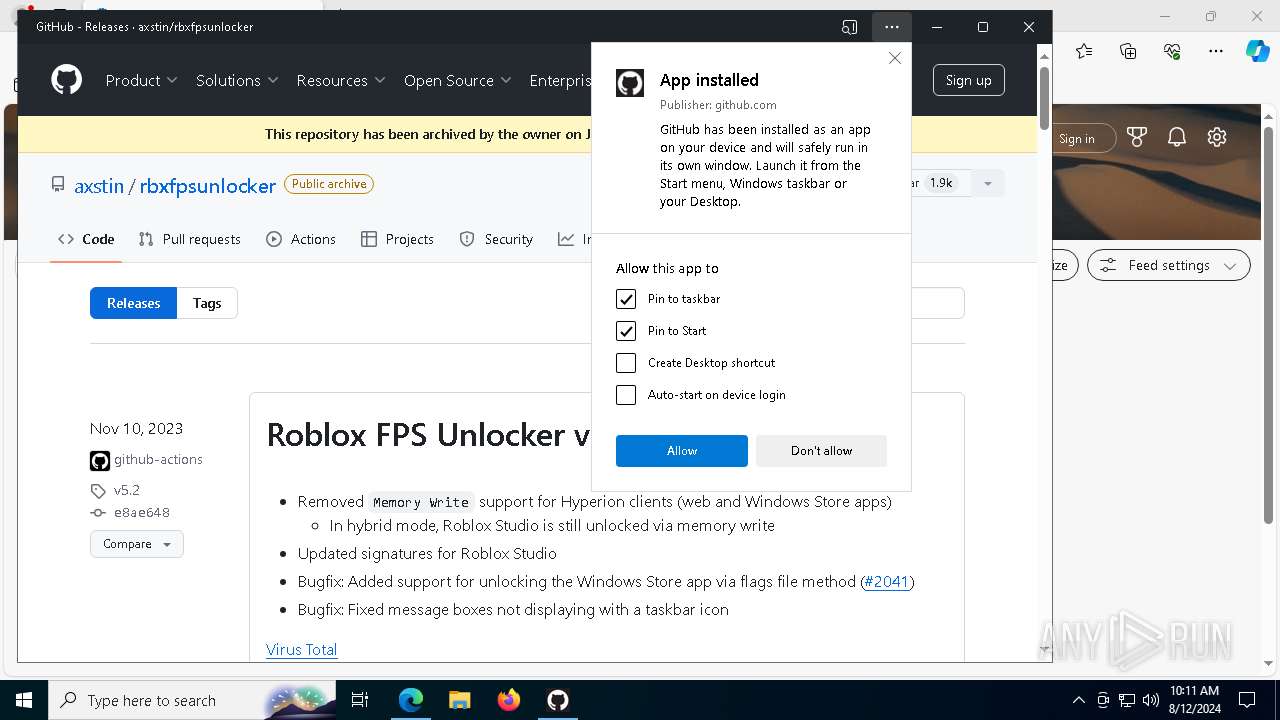The width and height of the screenshot is (1280, 720).
Task: Click the Allow button
Action: 682,451
